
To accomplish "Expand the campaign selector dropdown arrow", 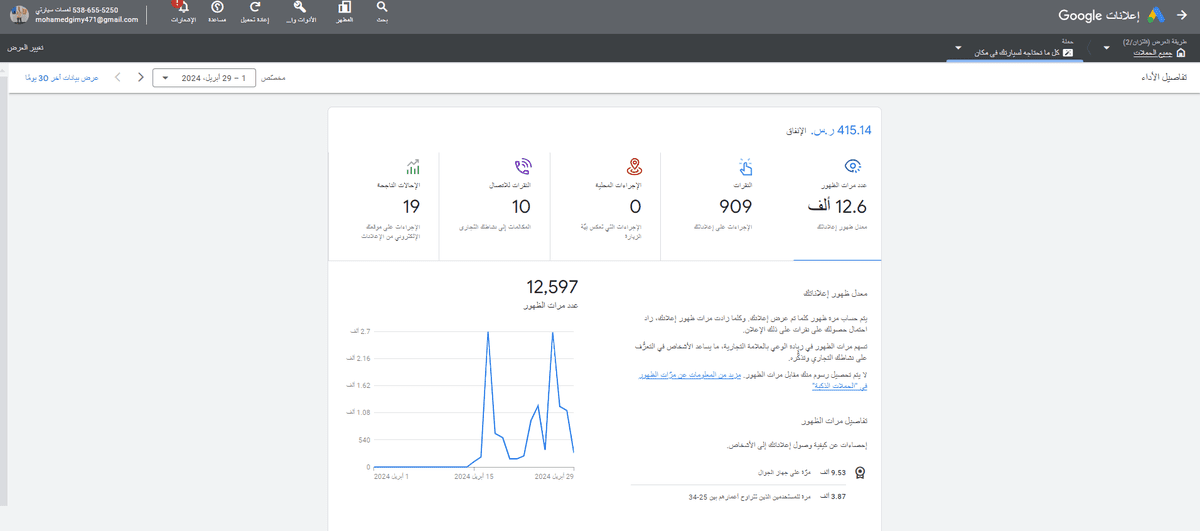I will click(x=959, y=47).
